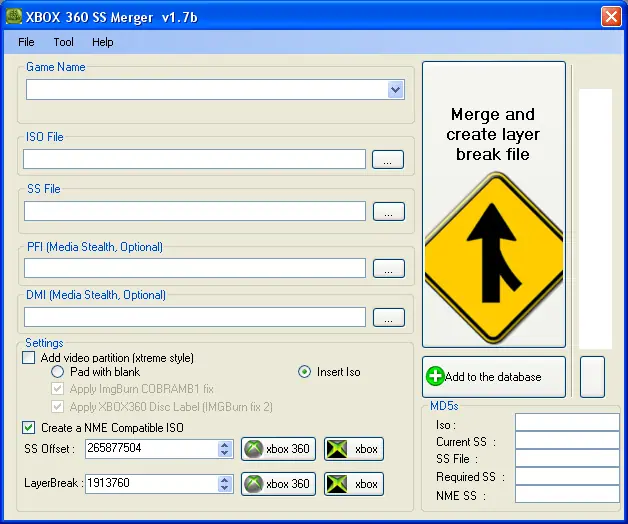This screenshot has width=628, height=524.
Task: Click the Current SS MD5 field
Action: click(x=567, y=440)
